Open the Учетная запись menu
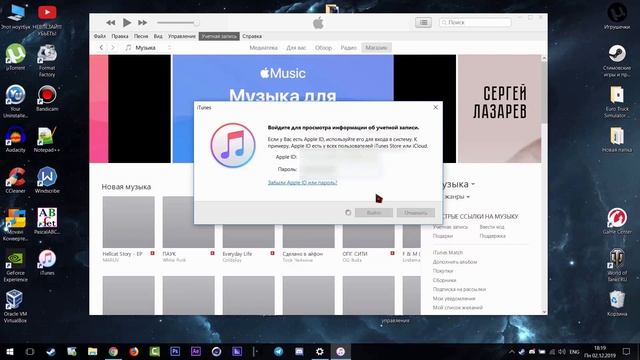The height and width of the screenshot is (360, 640). [219, 36]
